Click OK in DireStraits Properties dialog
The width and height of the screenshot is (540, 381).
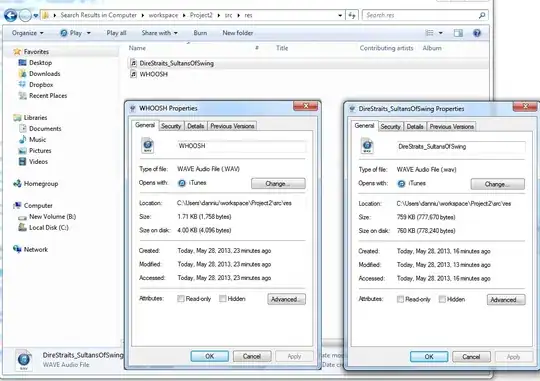[429, 357]
